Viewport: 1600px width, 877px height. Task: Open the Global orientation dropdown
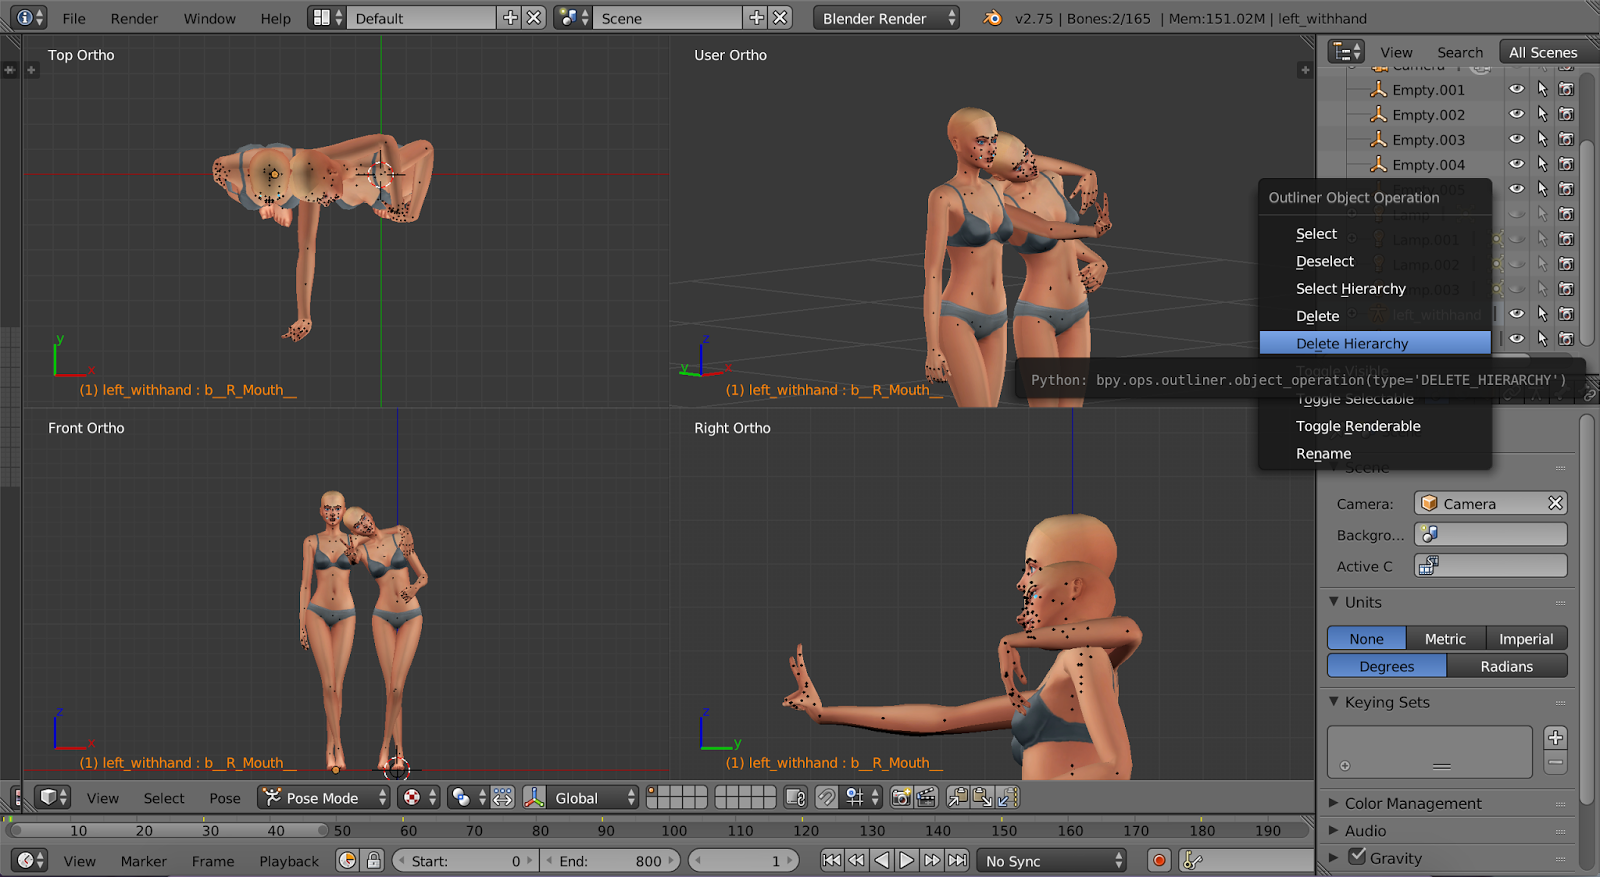(592, 797)
